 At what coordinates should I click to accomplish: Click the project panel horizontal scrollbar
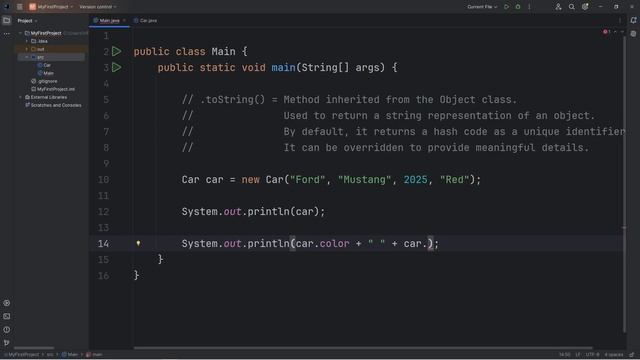tap(34, 348)
